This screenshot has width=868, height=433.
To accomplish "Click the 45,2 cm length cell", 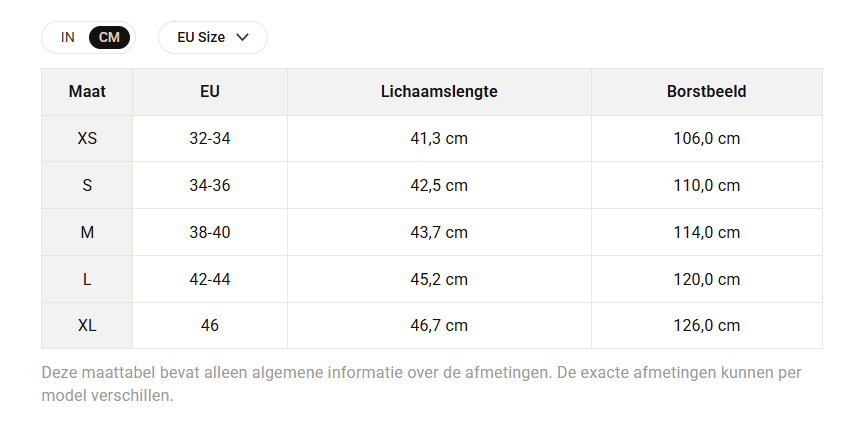I will (439, 279).
